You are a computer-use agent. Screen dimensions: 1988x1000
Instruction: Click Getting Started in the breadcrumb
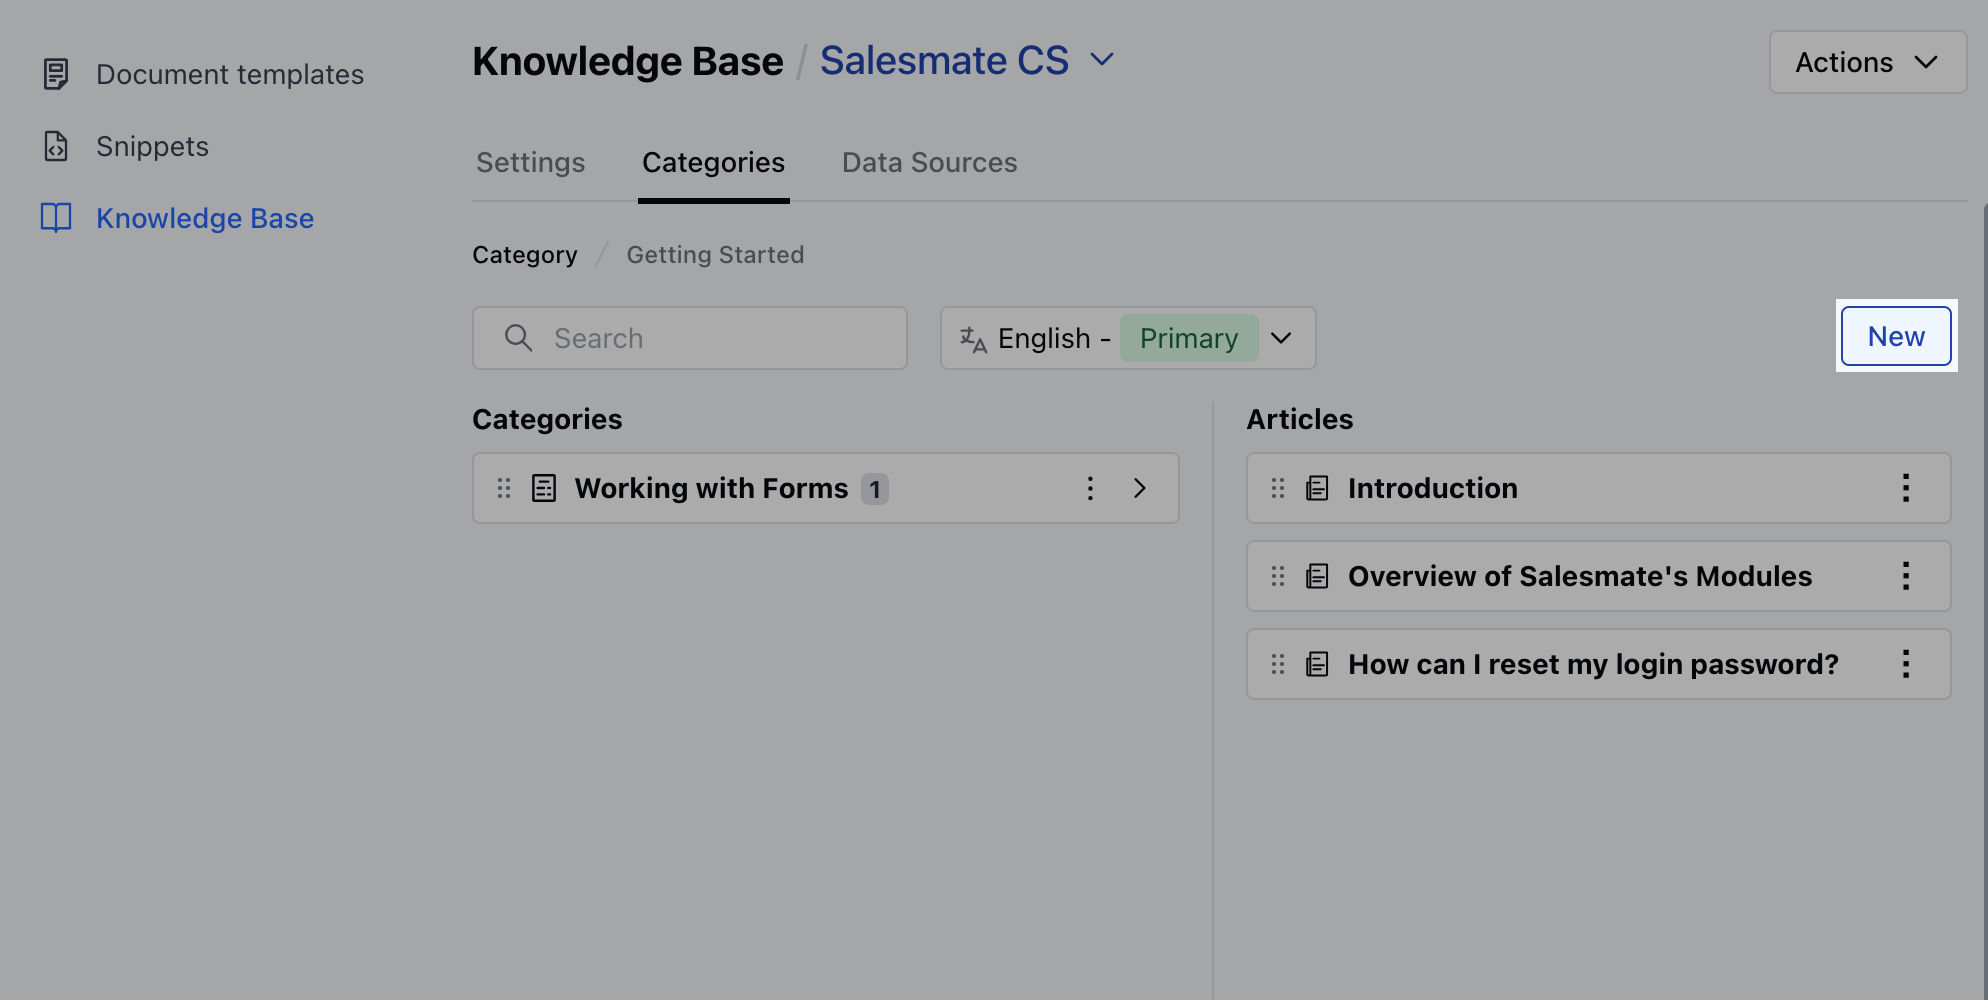tap(716, 255)
